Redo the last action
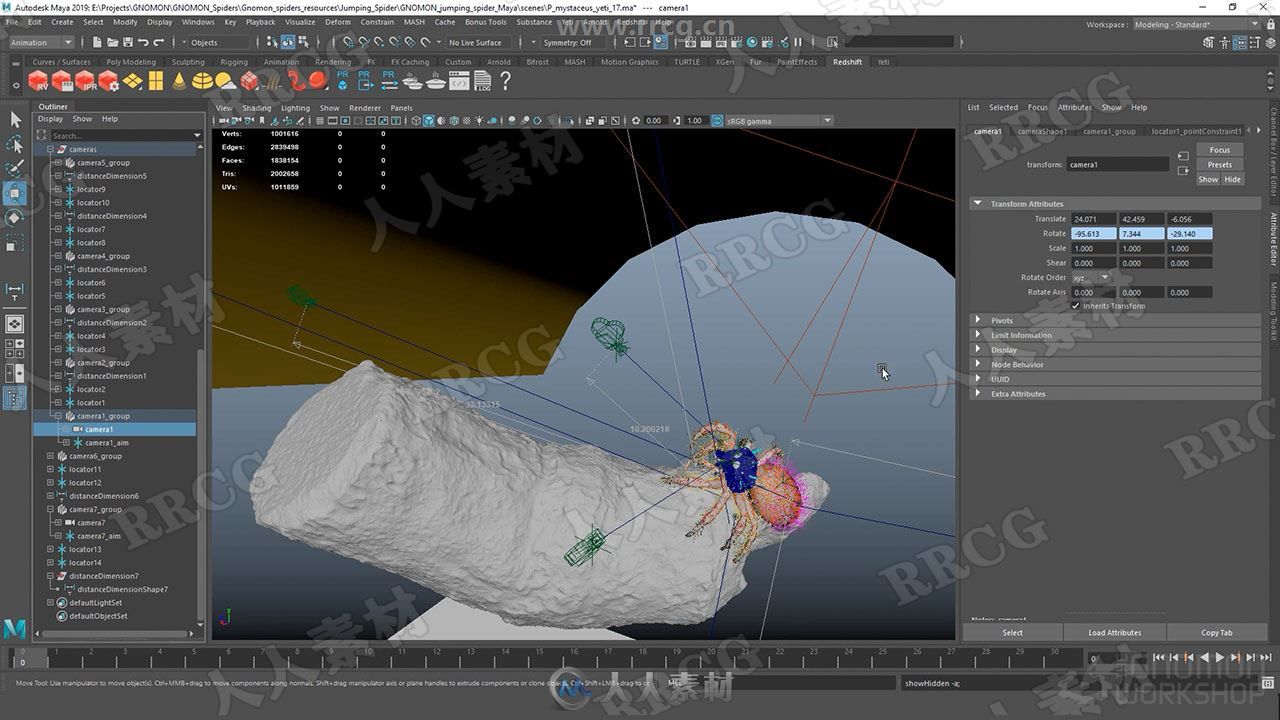Image resolution: width=1280 pixels, height=720 pixels. click(160, 42)
